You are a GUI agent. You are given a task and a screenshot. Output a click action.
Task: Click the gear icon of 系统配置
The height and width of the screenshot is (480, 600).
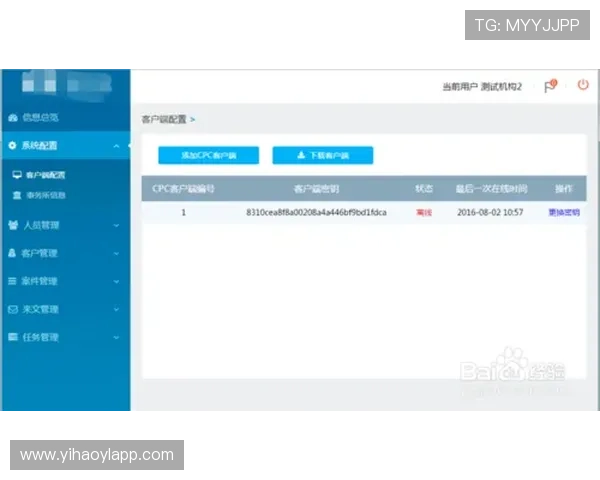point(12,145)
